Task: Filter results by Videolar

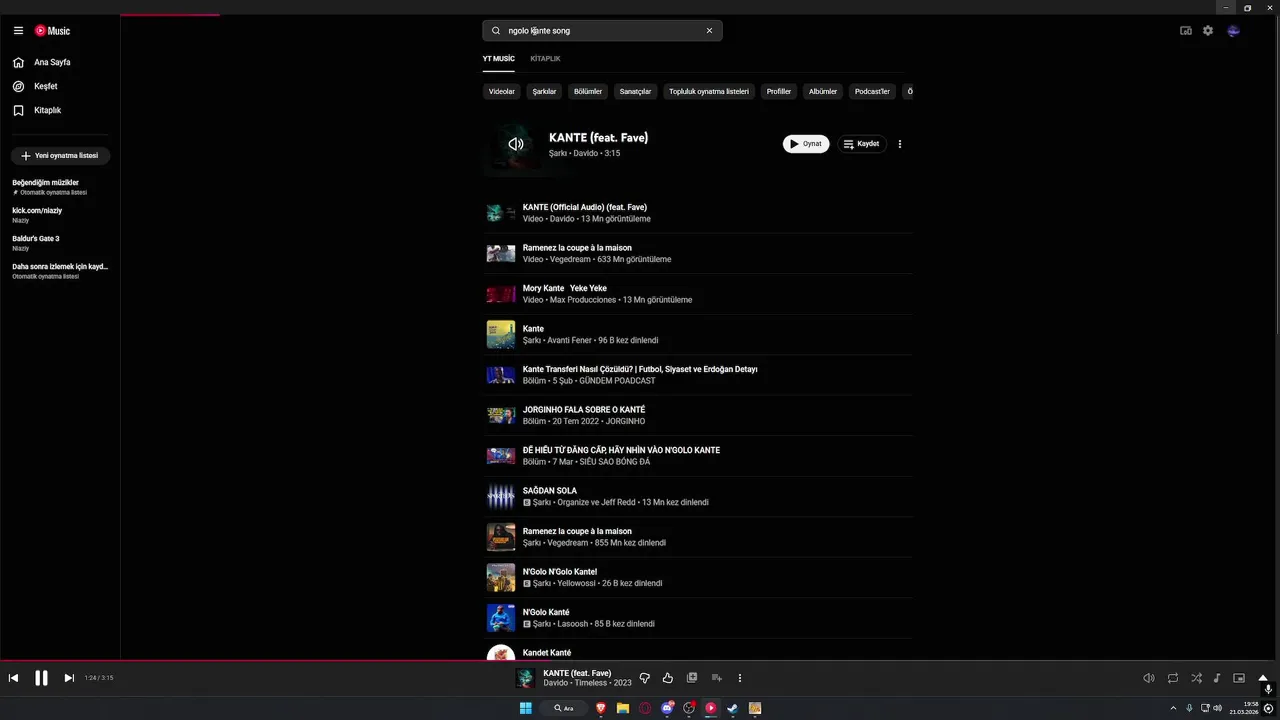Action: pyautogui.click(x=501, y=91)
